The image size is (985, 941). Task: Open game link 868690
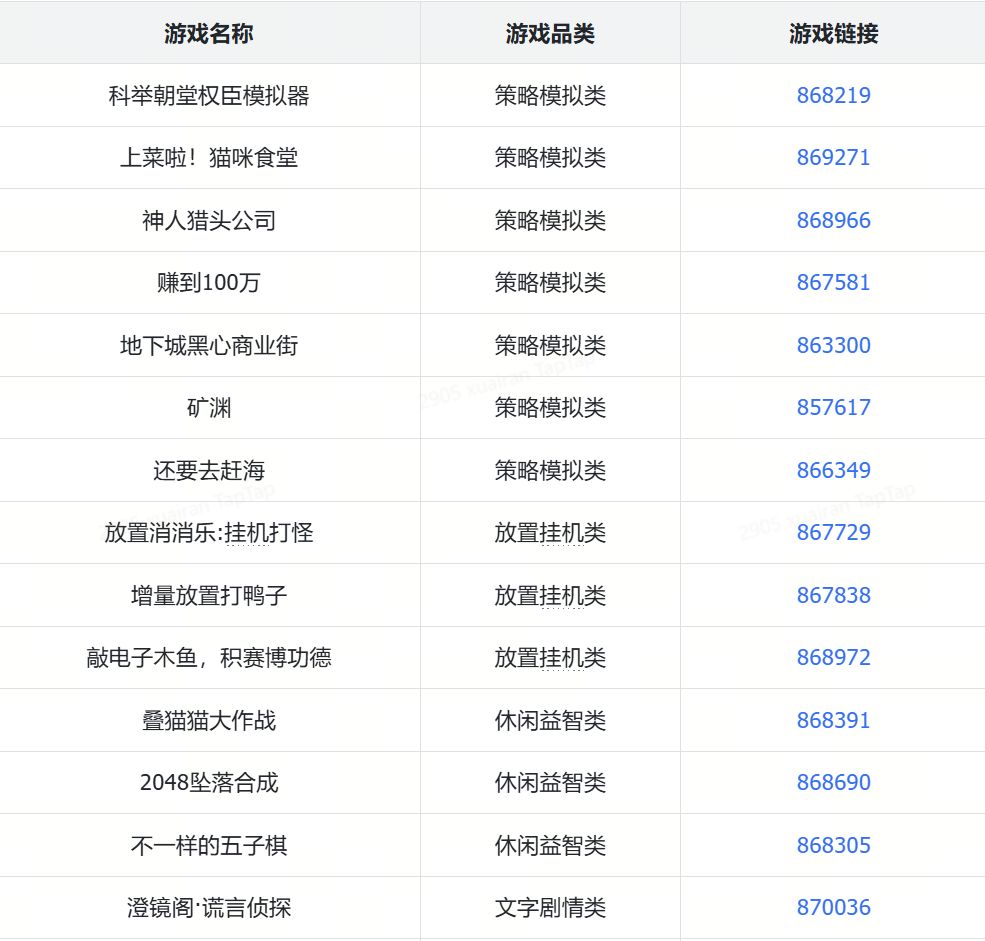click(833, 783)
